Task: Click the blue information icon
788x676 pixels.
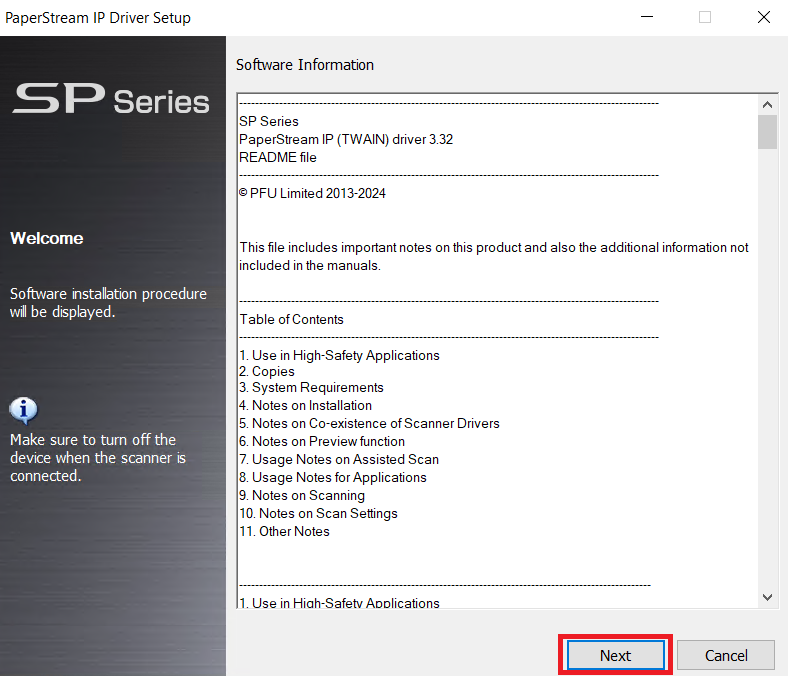Action: pos(23,410)
